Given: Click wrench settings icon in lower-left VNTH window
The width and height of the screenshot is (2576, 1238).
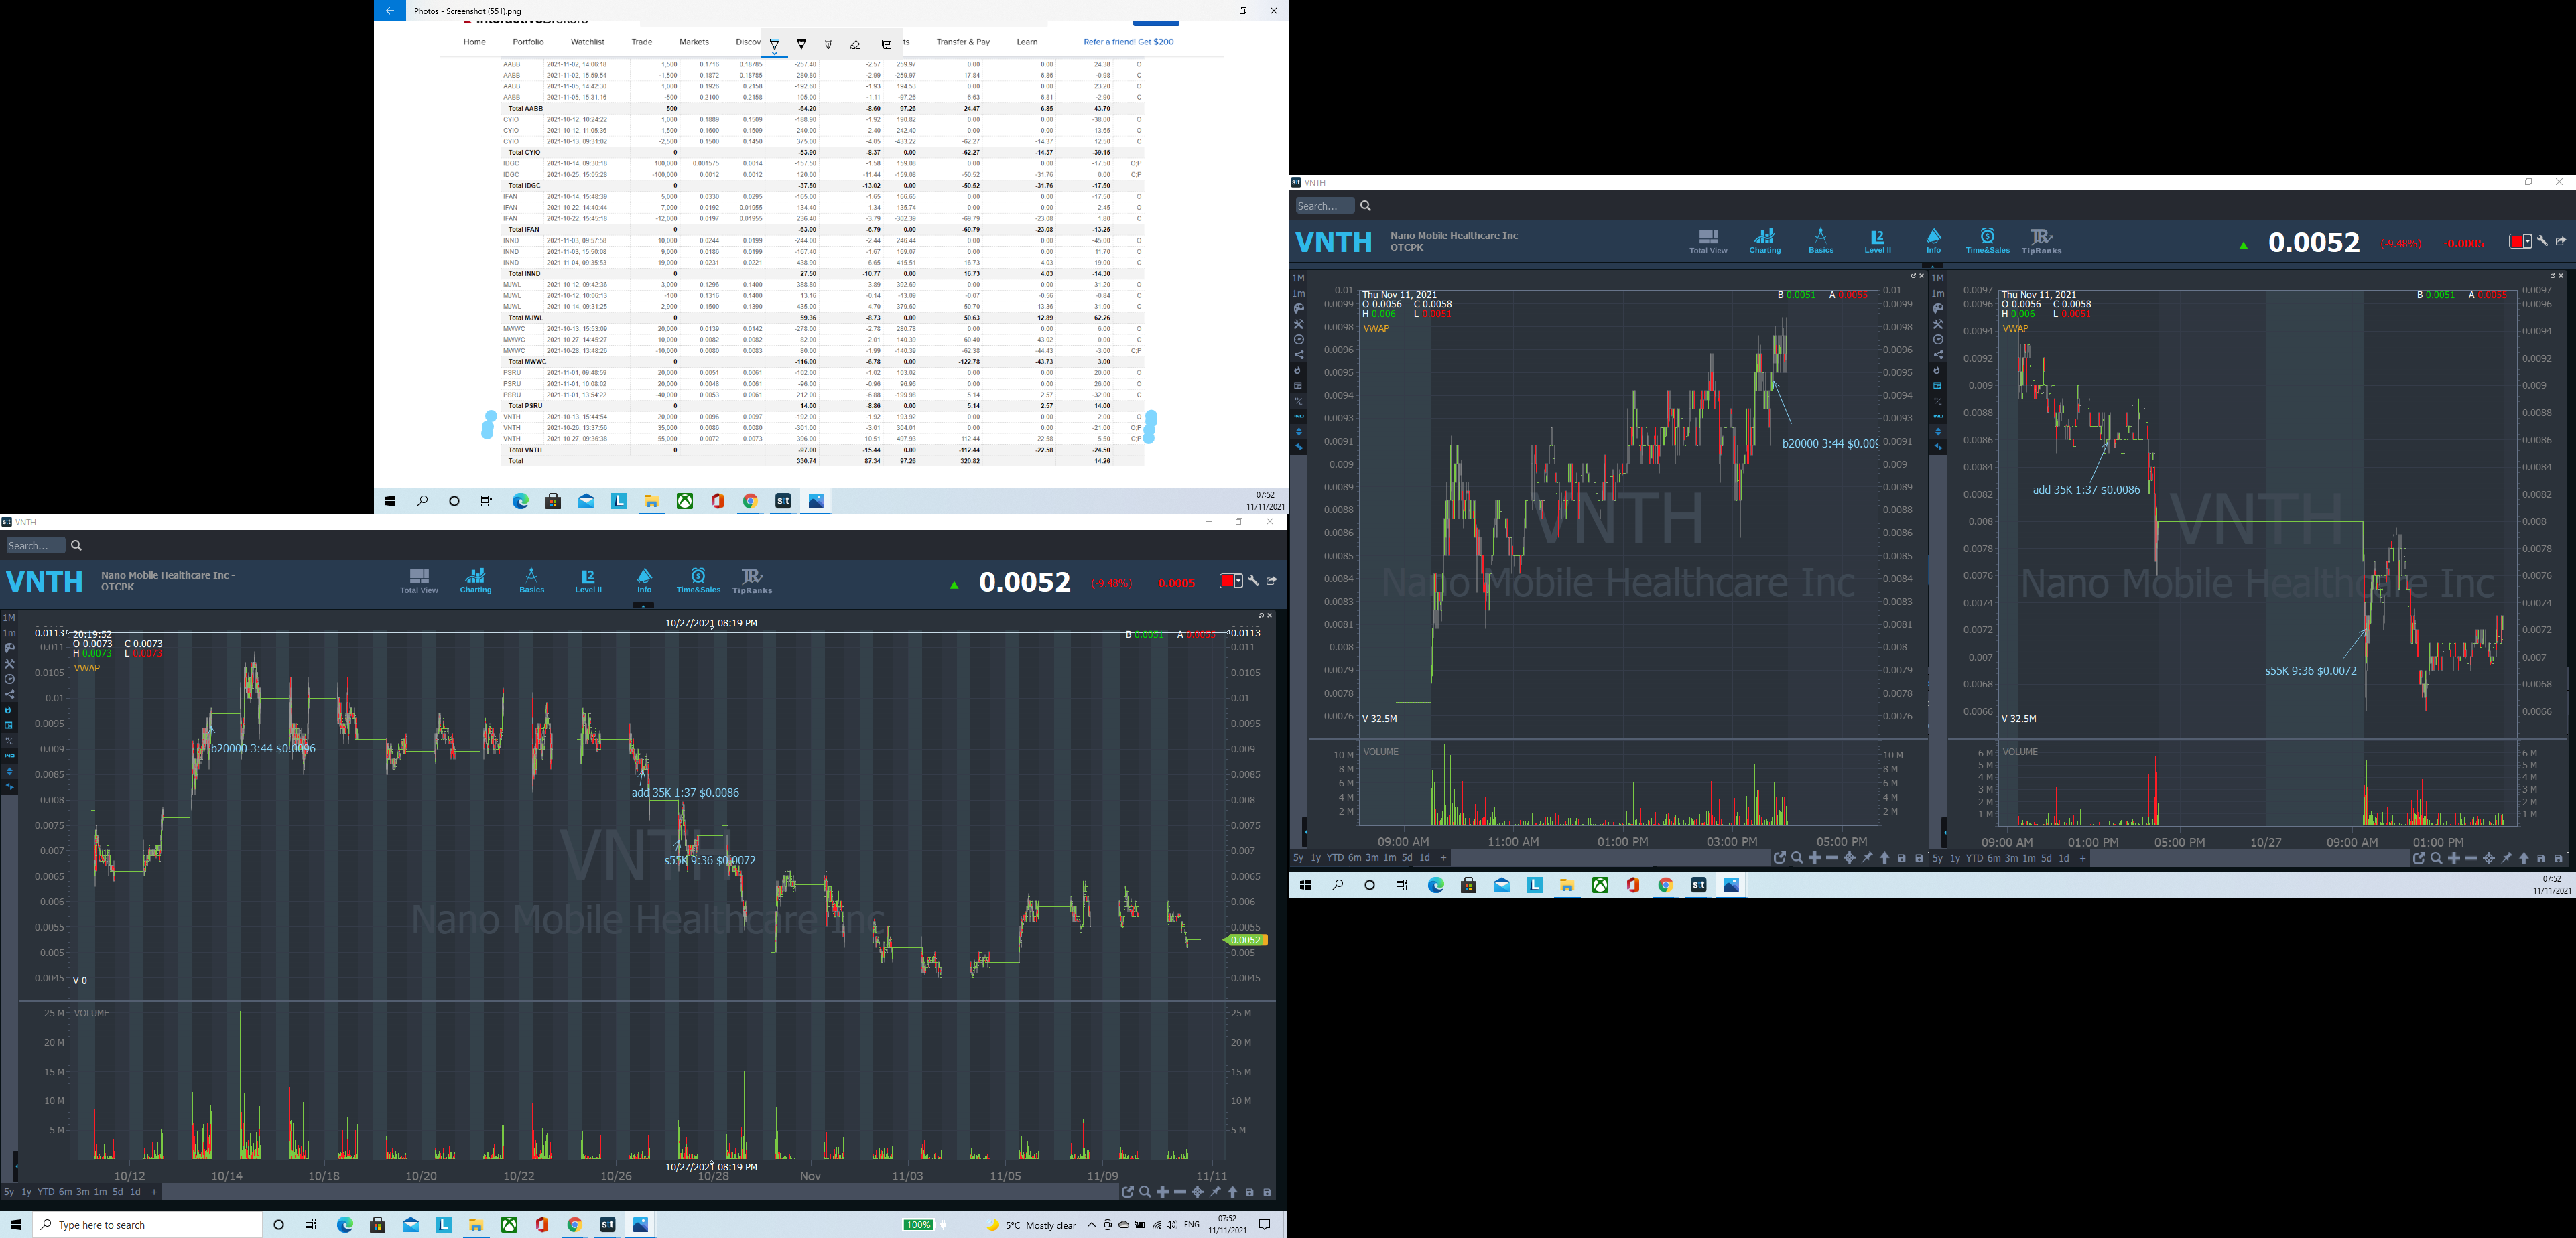Looking at the screenshot, I should coord(1253,581).
